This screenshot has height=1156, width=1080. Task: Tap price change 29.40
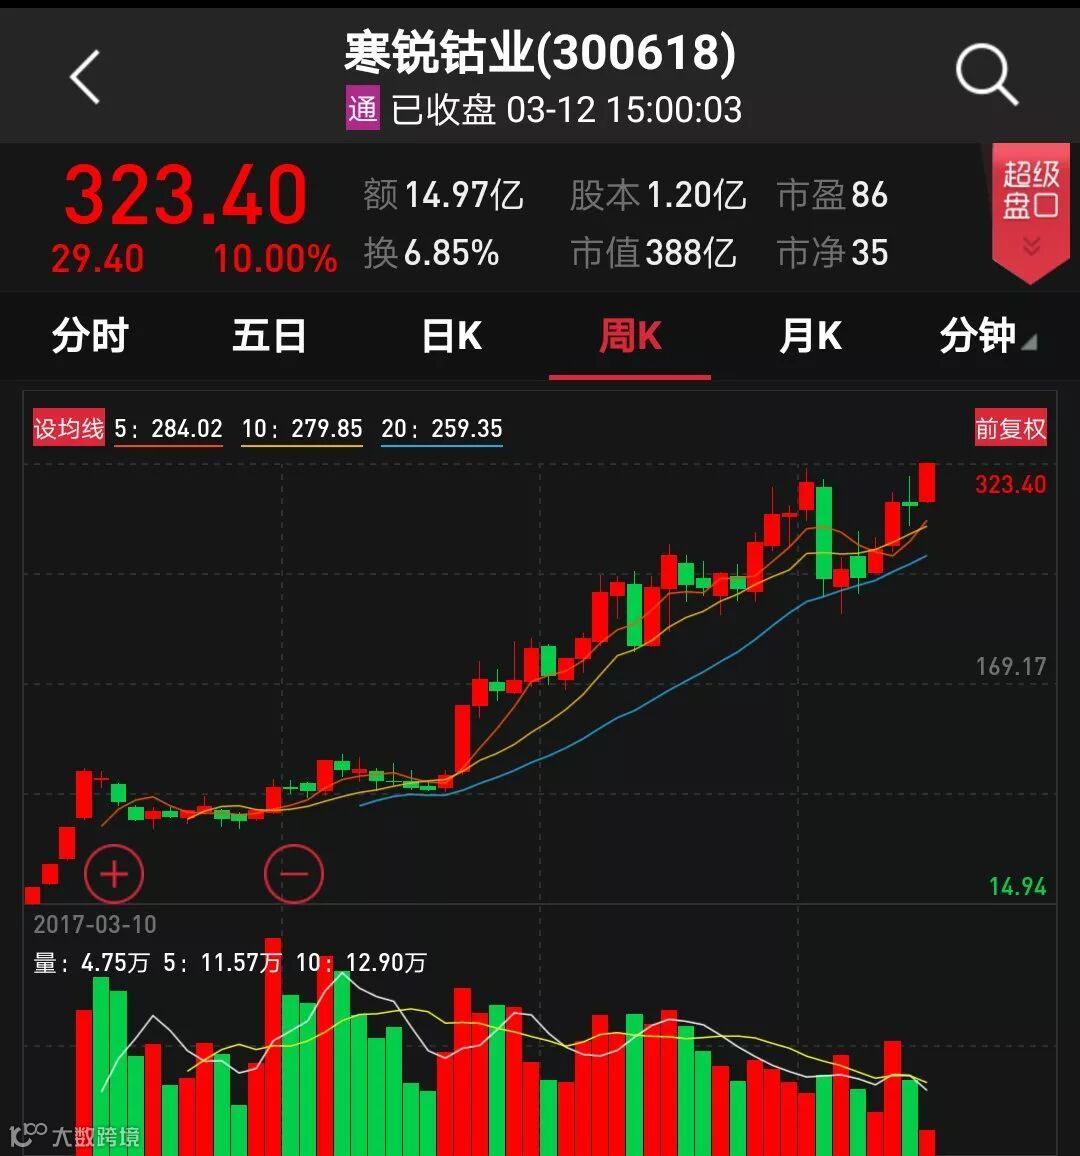pos(97,259)
